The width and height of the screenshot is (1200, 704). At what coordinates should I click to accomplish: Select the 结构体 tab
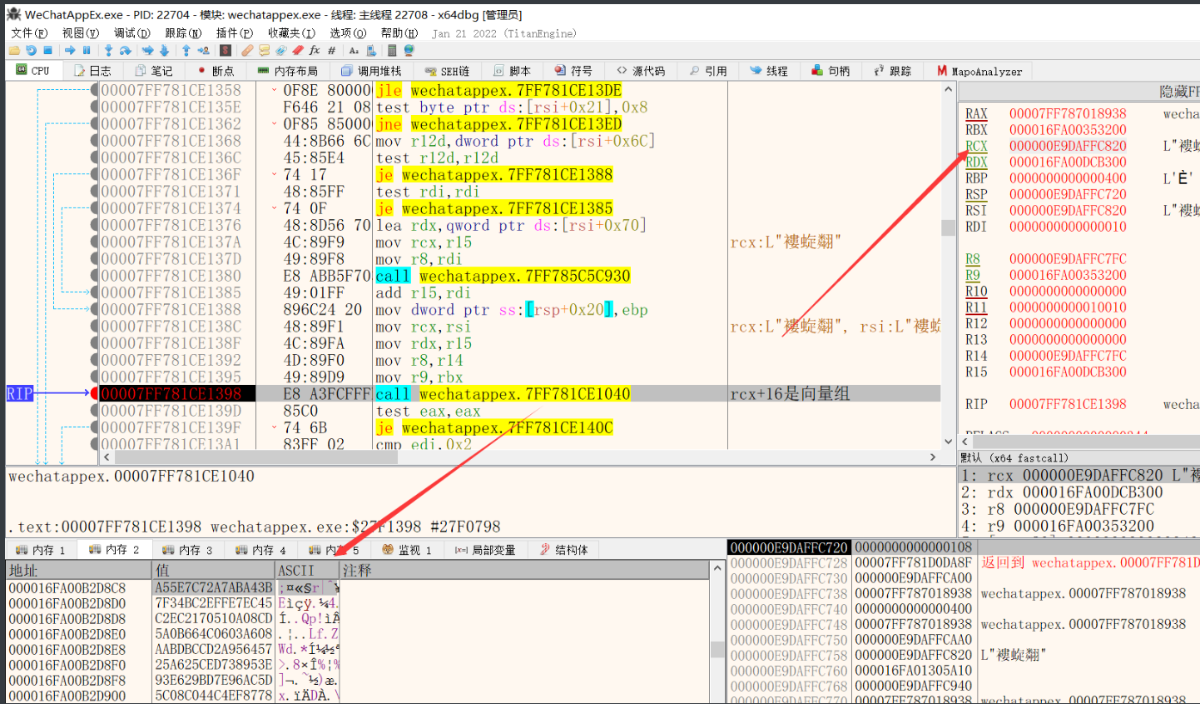click(x=563, y=550)
